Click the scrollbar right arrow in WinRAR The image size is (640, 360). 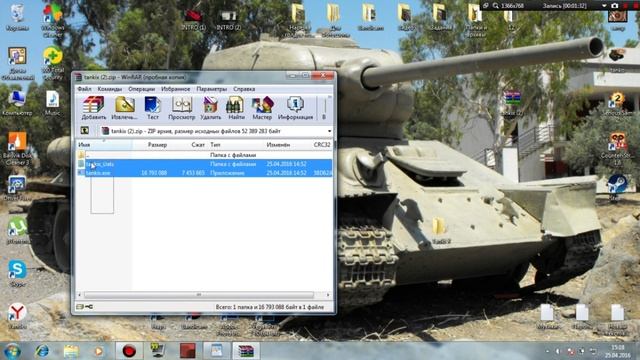328,294
